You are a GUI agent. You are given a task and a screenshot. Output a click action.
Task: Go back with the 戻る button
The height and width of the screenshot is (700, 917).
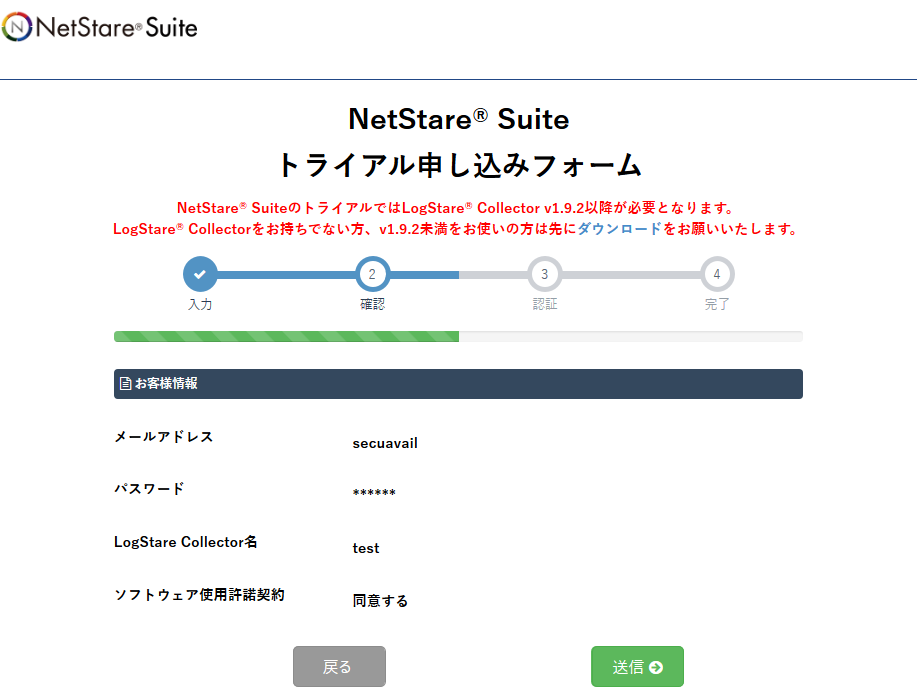pyautogui.click(x=339, y=666)
